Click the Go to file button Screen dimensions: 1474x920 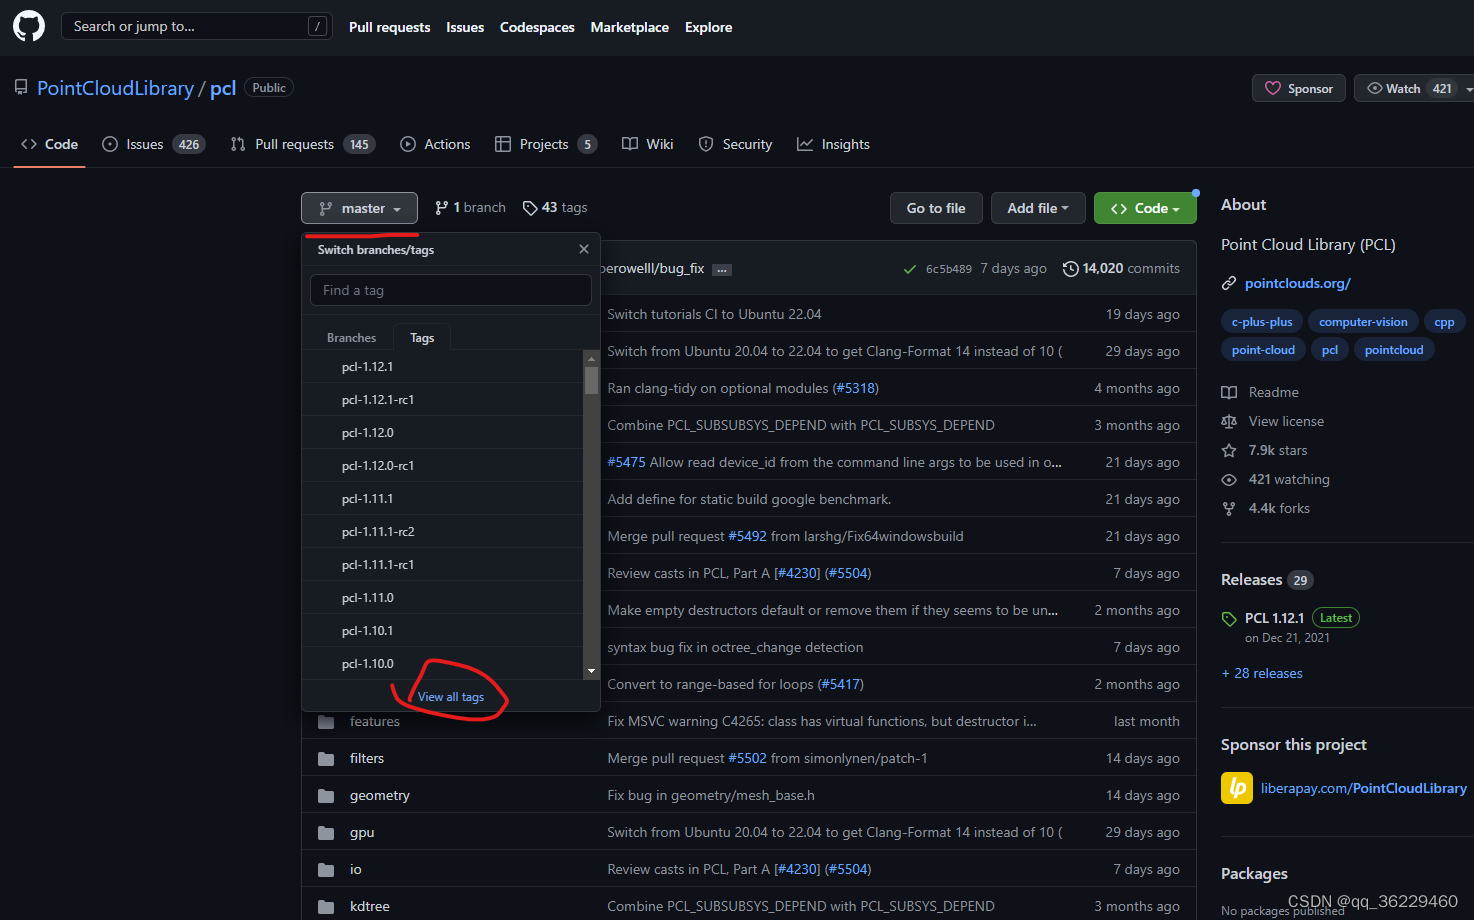pyautogui.click(x=936, y=208)
